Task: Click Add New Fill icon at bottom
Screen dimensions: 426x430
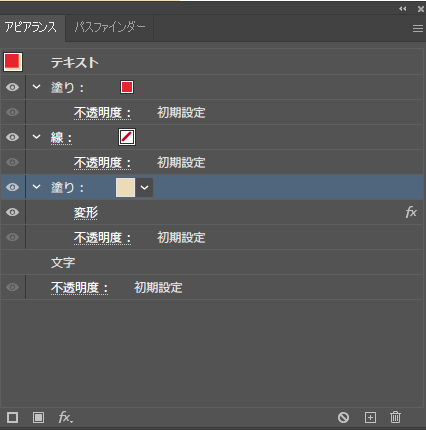Action: click(x=38, y=417)
